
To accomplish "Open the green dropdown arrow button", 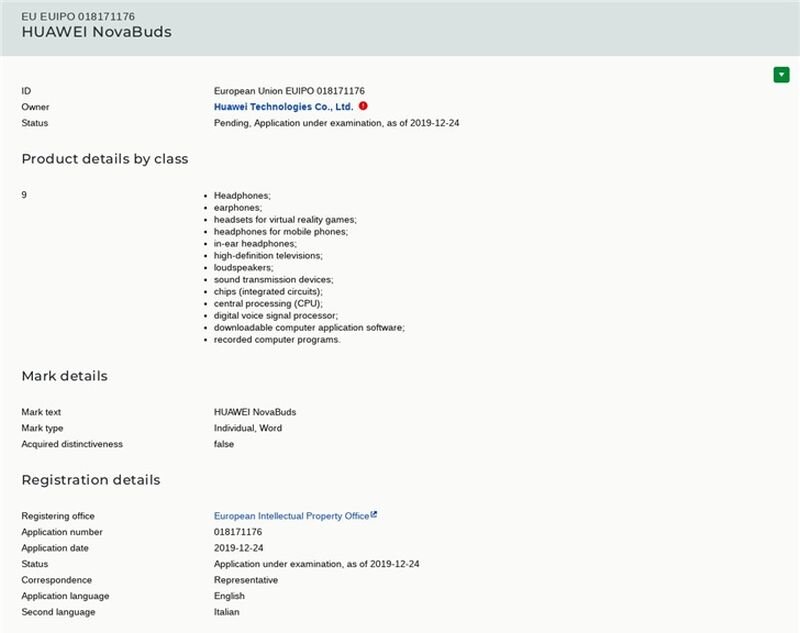I will 781,74.
